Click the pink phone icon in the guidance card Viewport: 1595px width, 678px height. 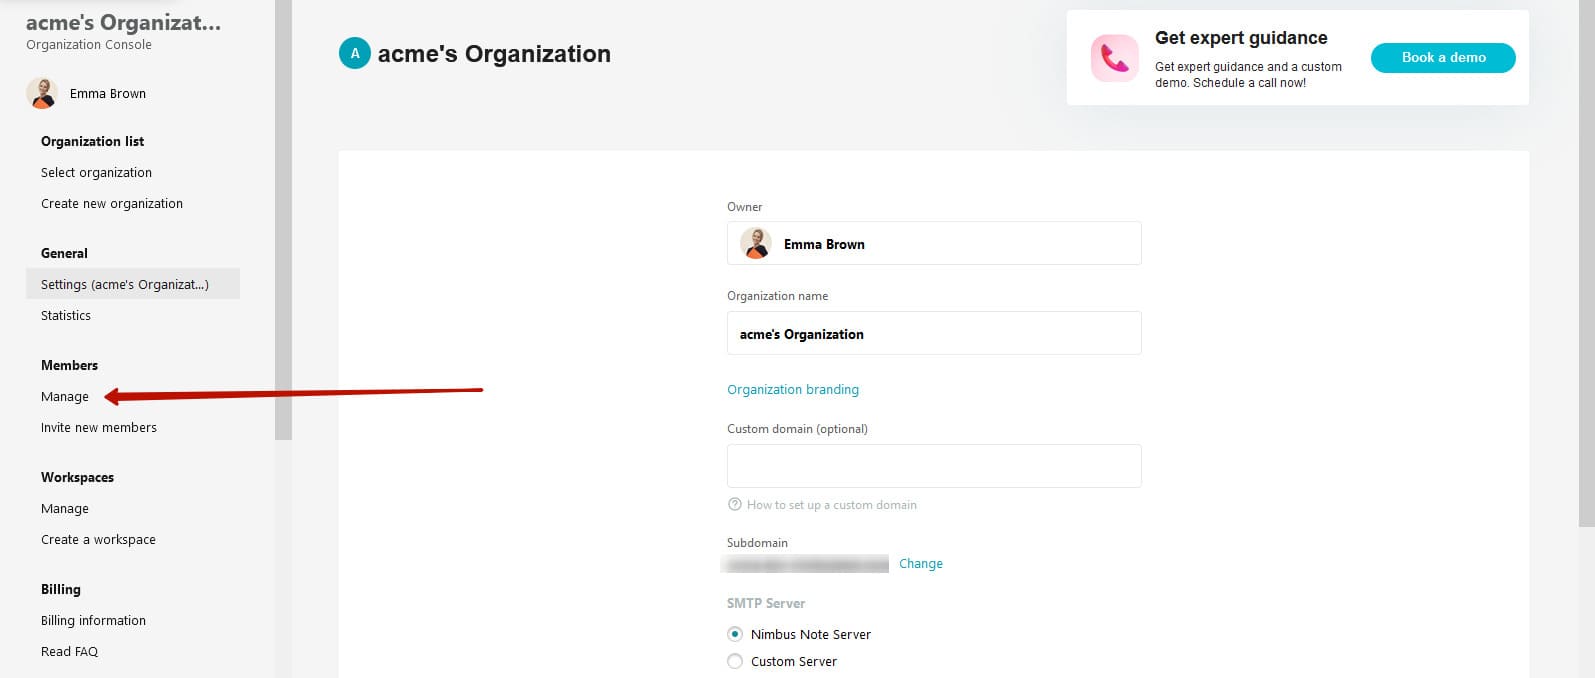click(x=1113, y=59)
